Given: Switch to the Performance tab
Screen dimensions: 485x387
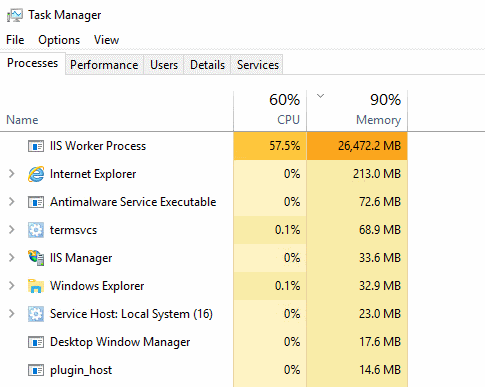Looking at the screenshot, I should pyautogui.click(x=104, y=65).
